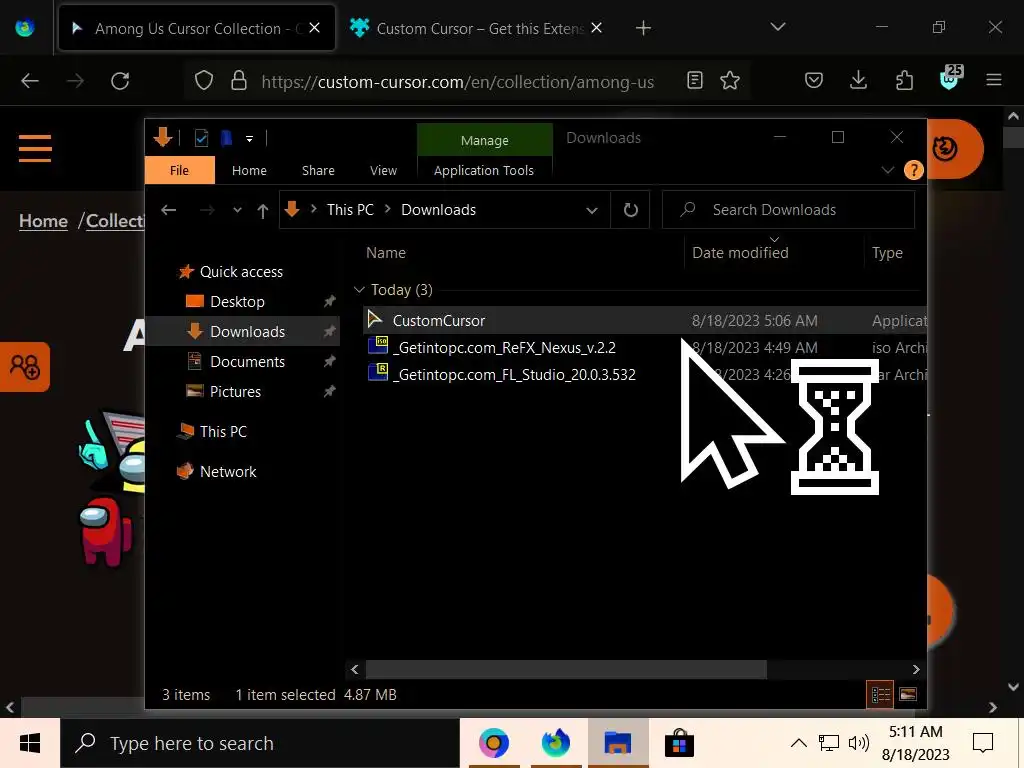Click the orange add friends side button
Viewport: 1024px width, 768px height.
pos(25,367)
